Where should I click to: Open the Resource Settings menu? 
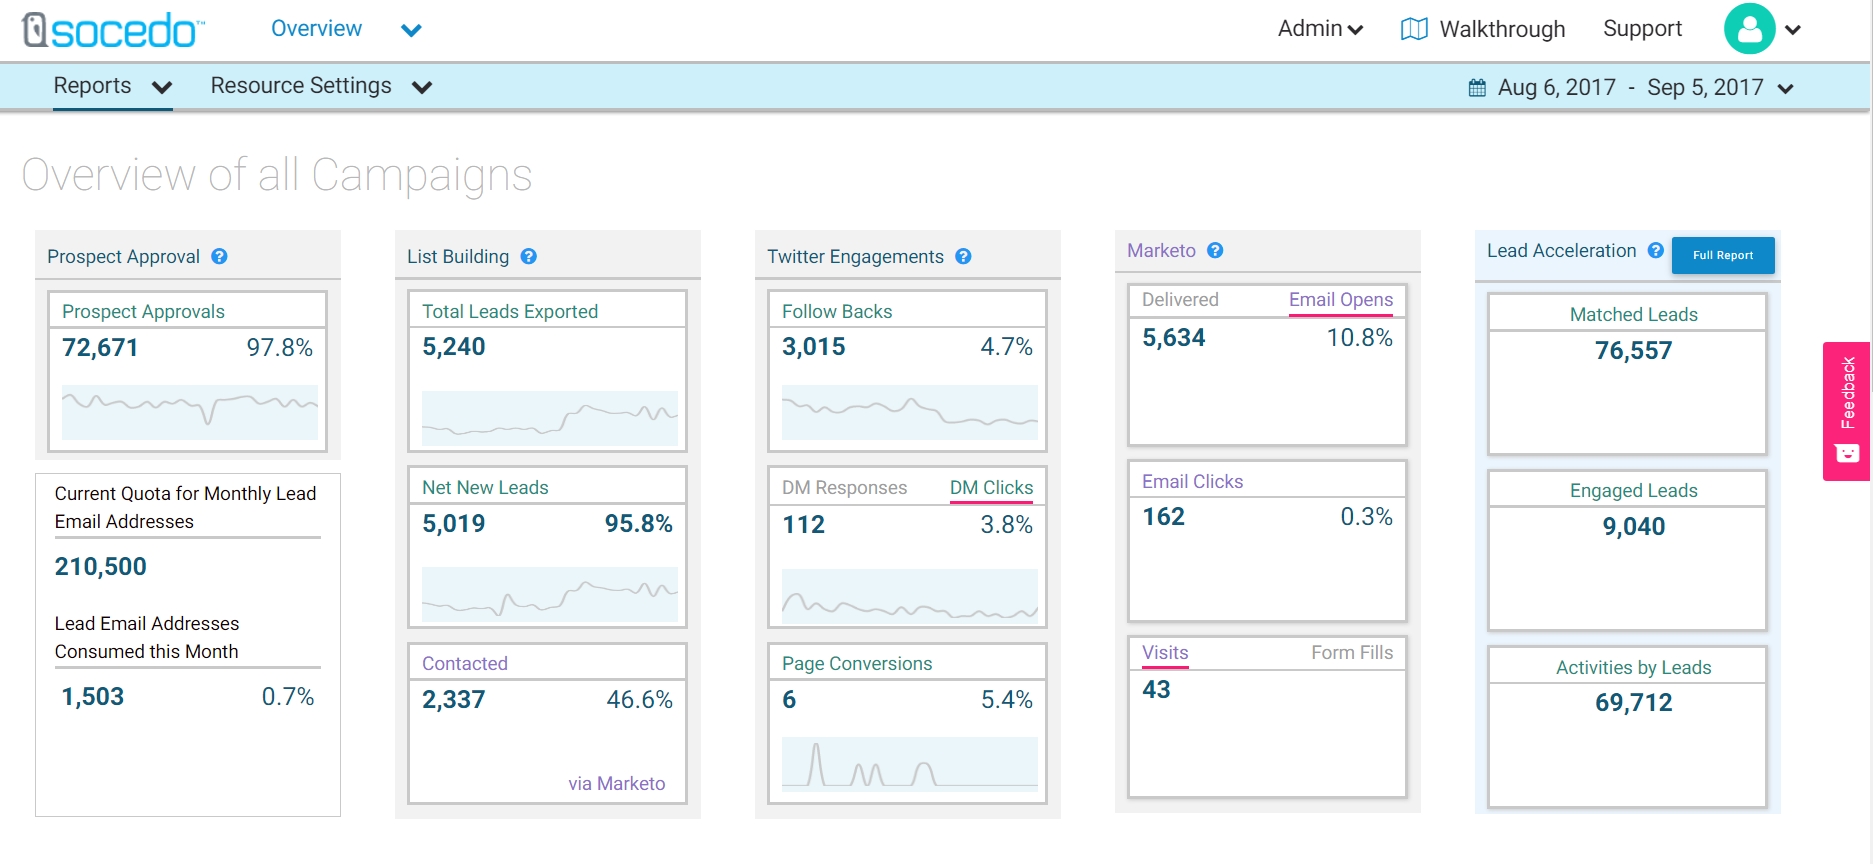tap(301, 86)
